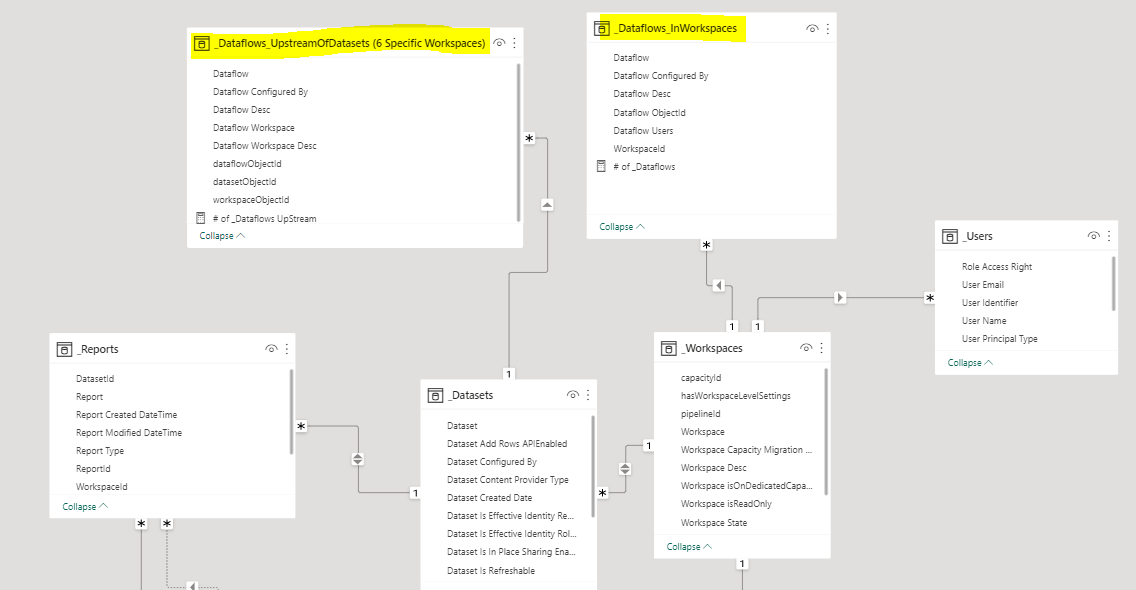Toggle visibility of _Workspaces table
Viewport: 1136px width, 590px height.
[x=806, y=348]
